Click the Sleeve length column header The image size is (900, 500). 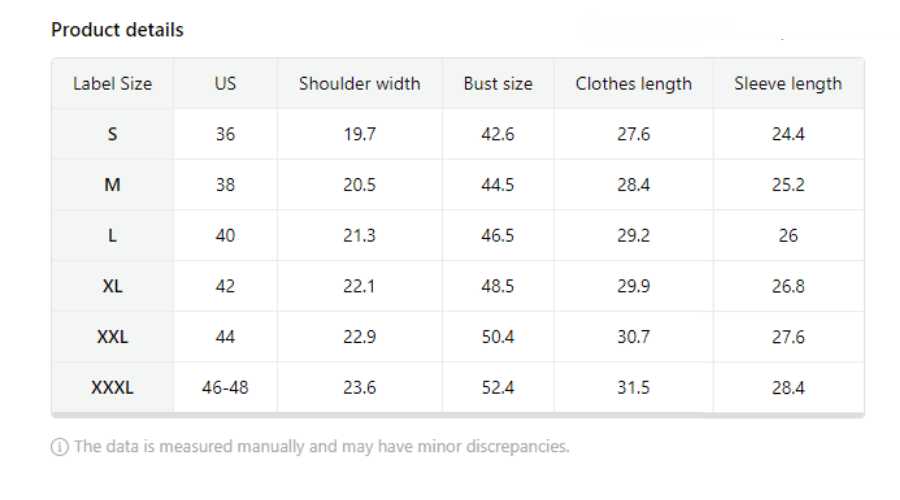coord(788,84)
